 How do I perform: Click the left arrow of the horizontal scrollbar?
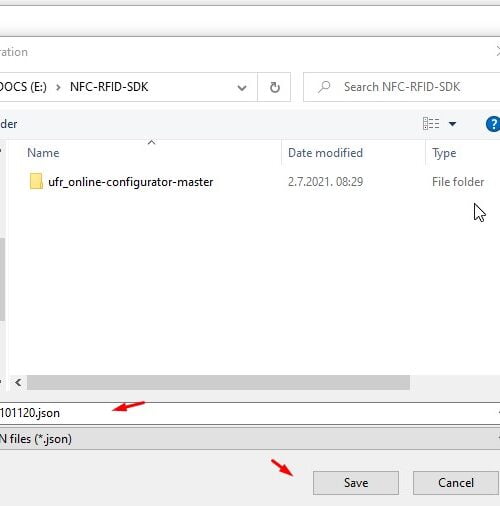(x=18, y=382)
